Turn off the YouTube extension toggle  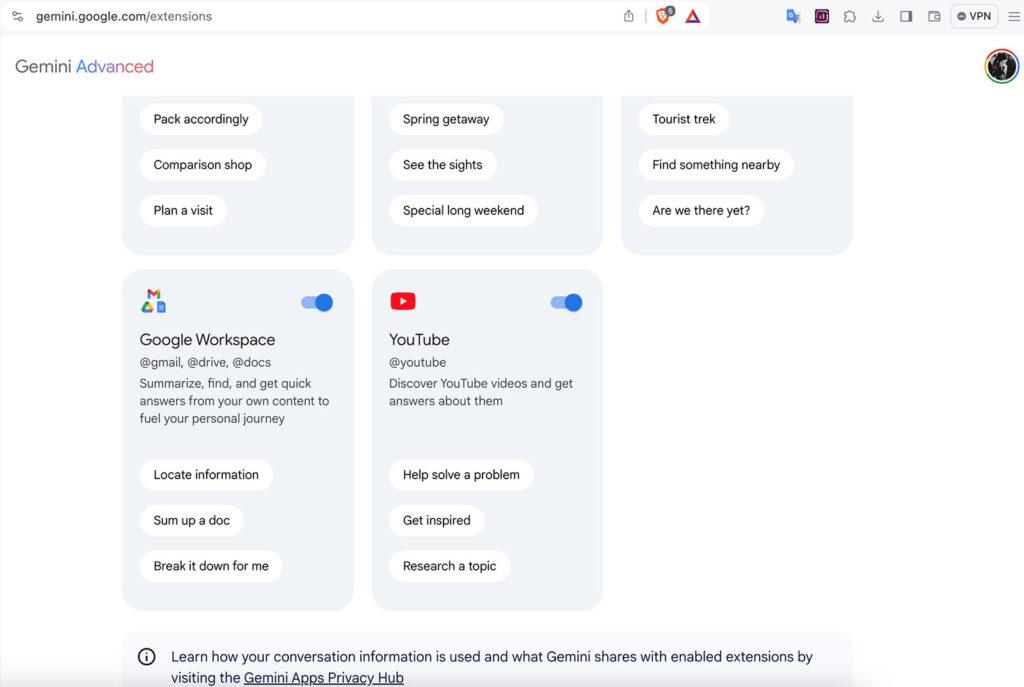[566, 301]
